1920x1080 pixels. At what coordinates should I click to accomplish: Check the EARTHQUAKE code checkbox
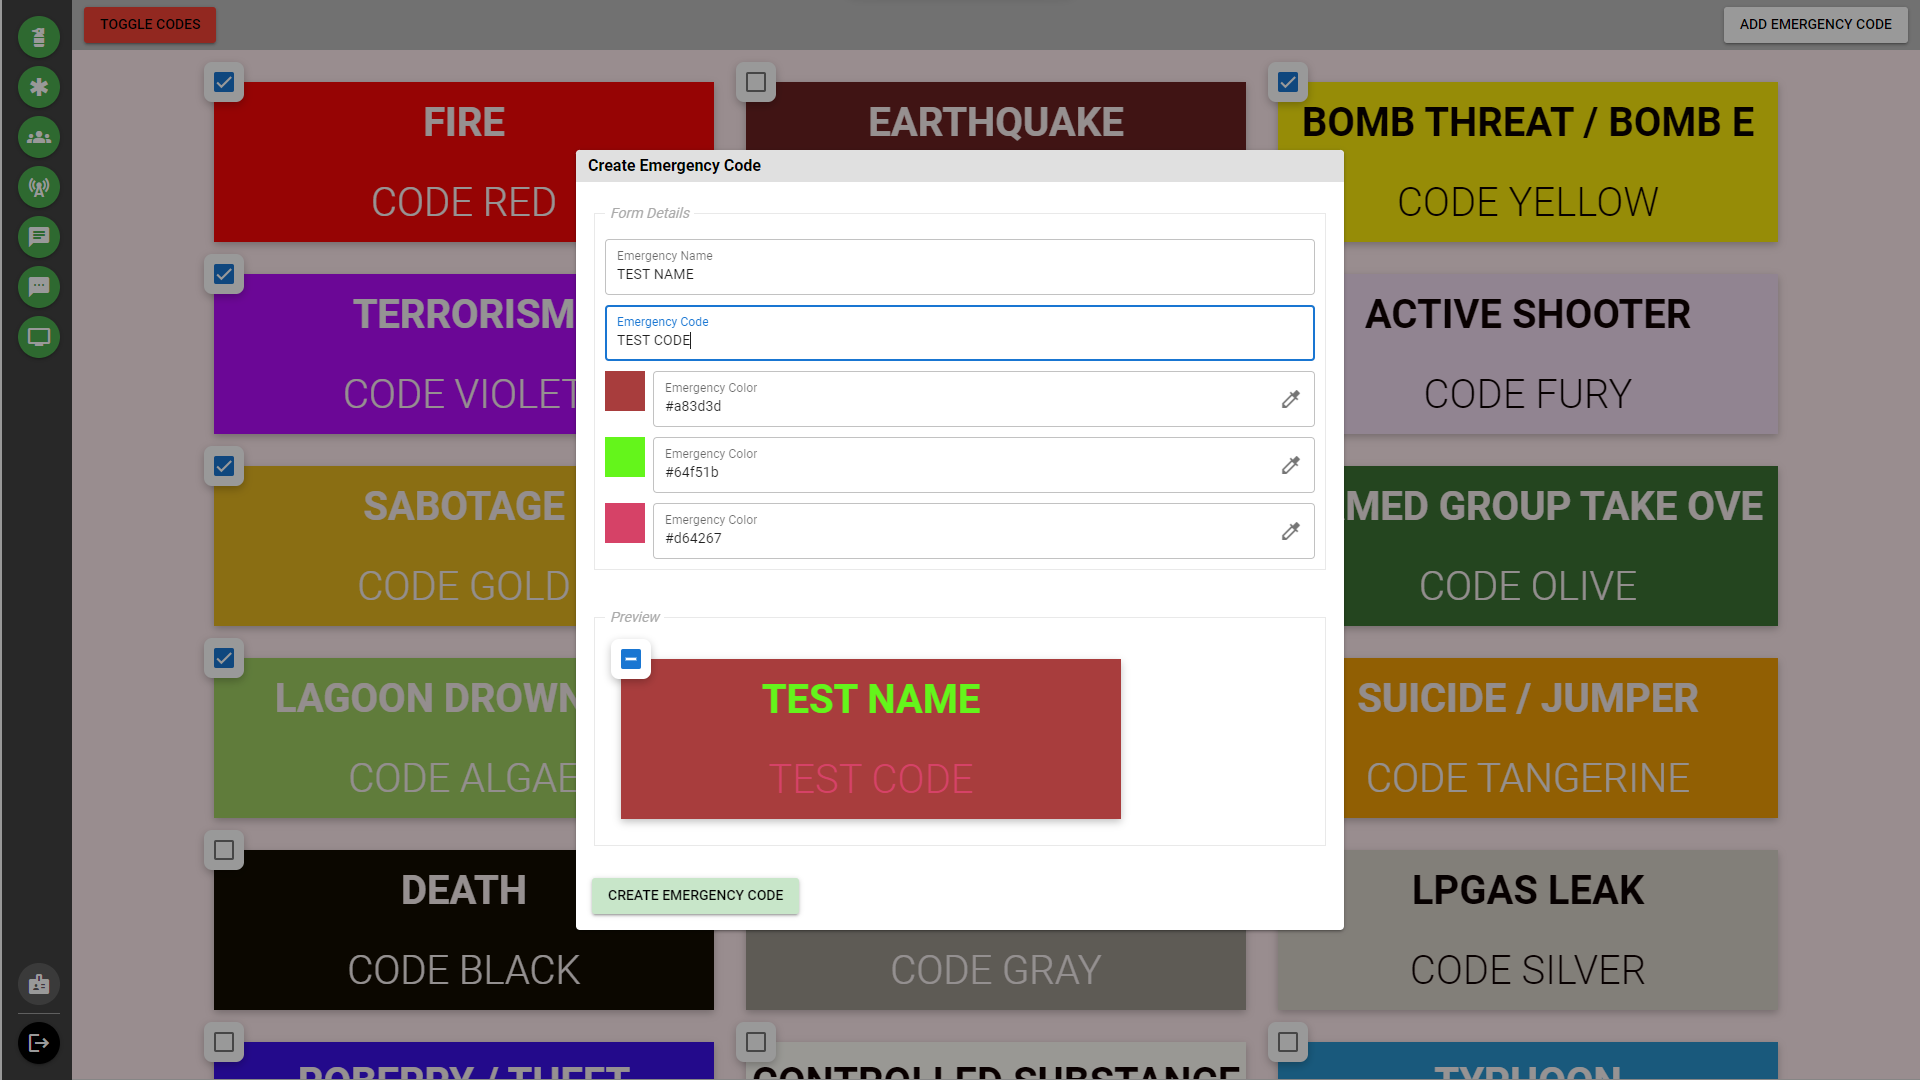click(756, 82)
